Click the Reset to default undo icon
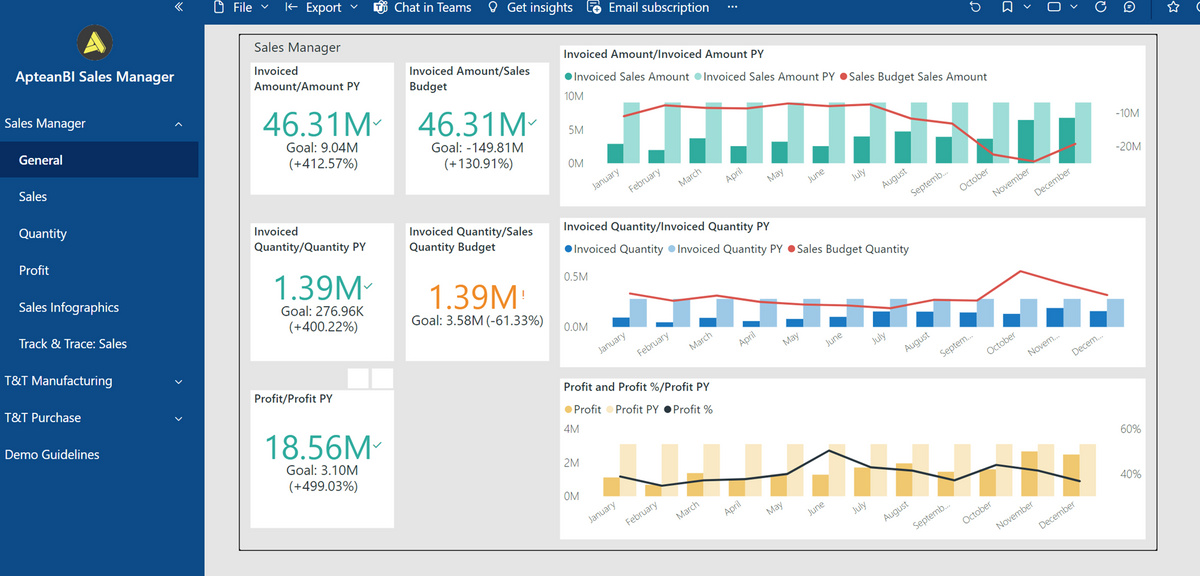 pos(976,7)
